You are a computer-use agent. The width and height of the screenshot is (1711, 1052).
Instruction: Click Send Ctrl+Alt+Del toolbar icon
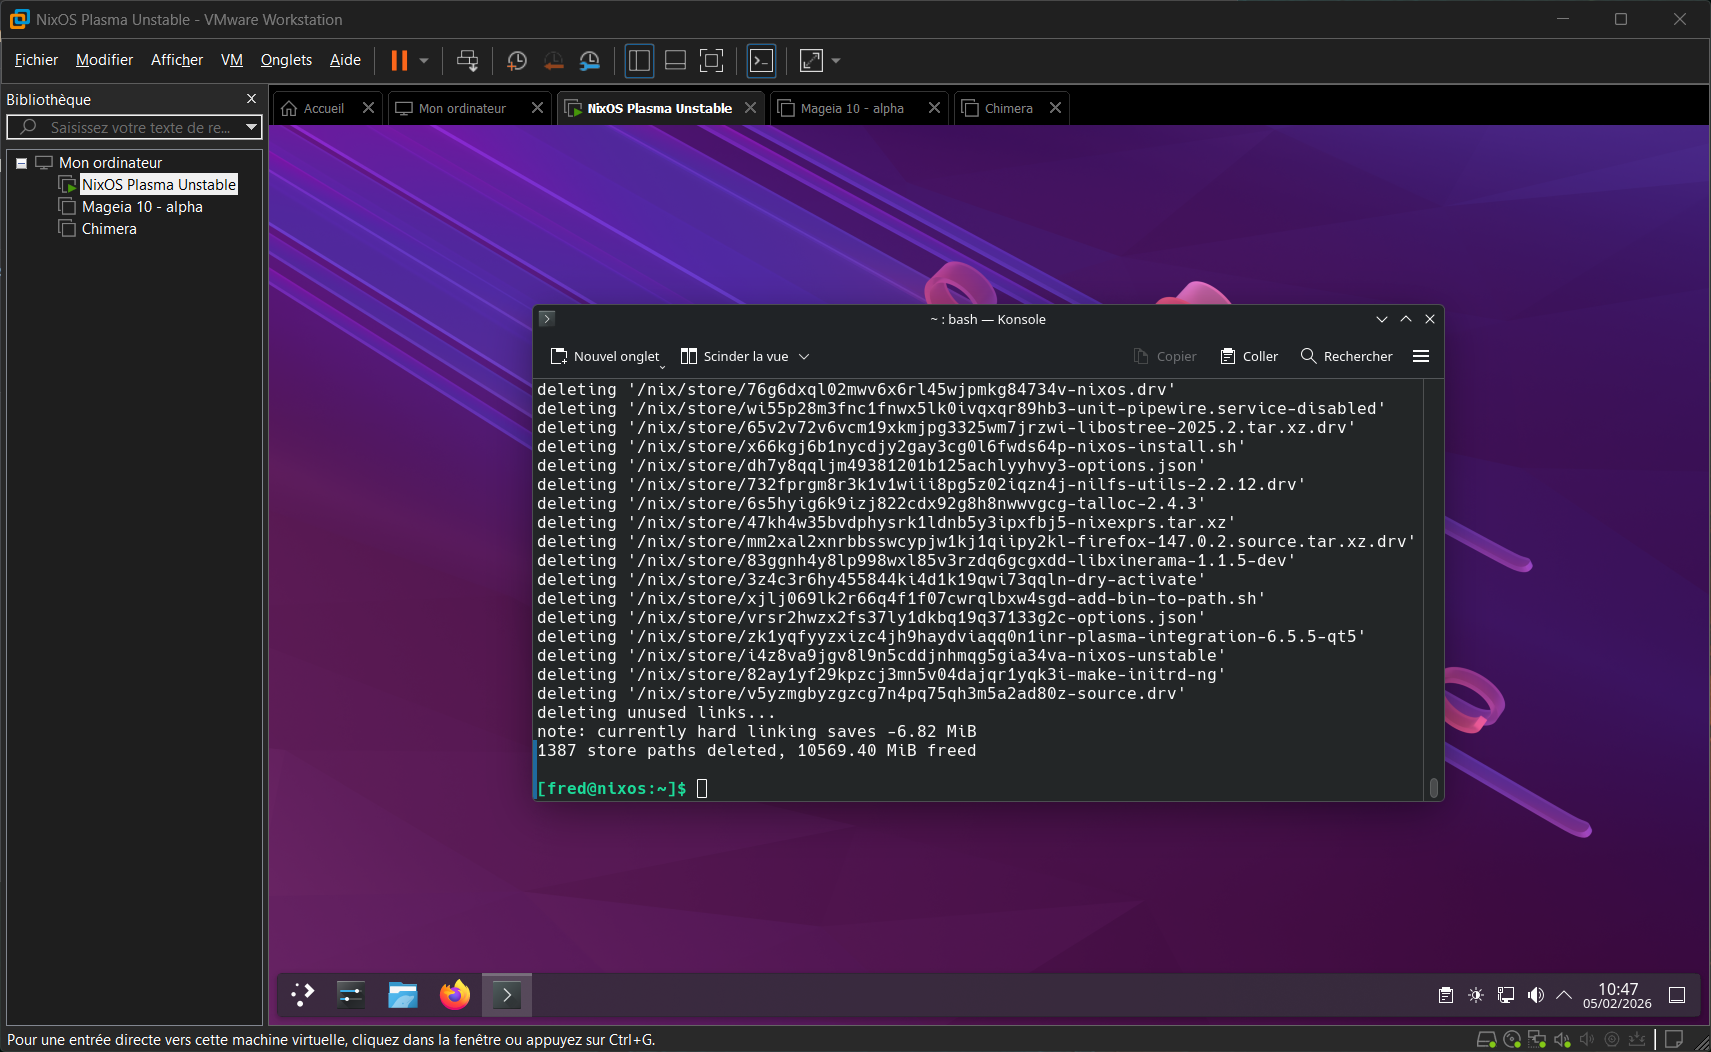point(467,61)
